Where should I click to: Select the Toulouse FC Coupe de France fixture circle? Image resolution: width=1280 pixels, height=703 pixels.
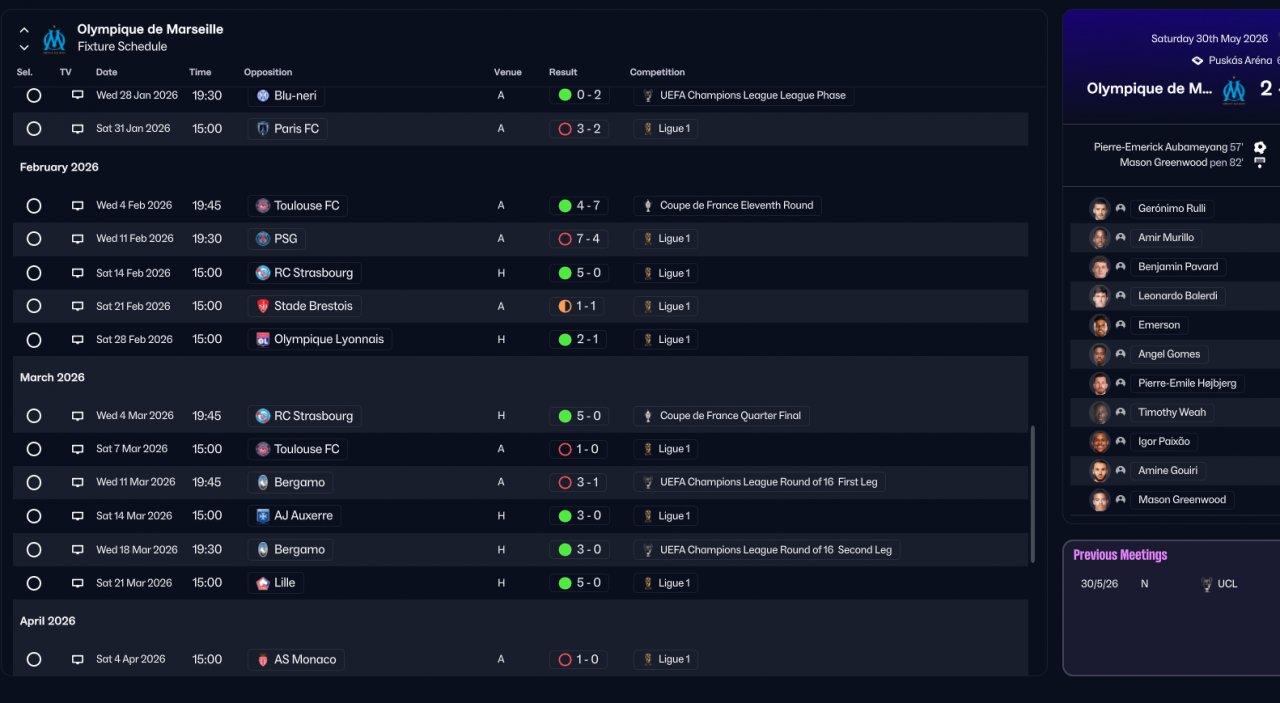(x=34, y=206)
